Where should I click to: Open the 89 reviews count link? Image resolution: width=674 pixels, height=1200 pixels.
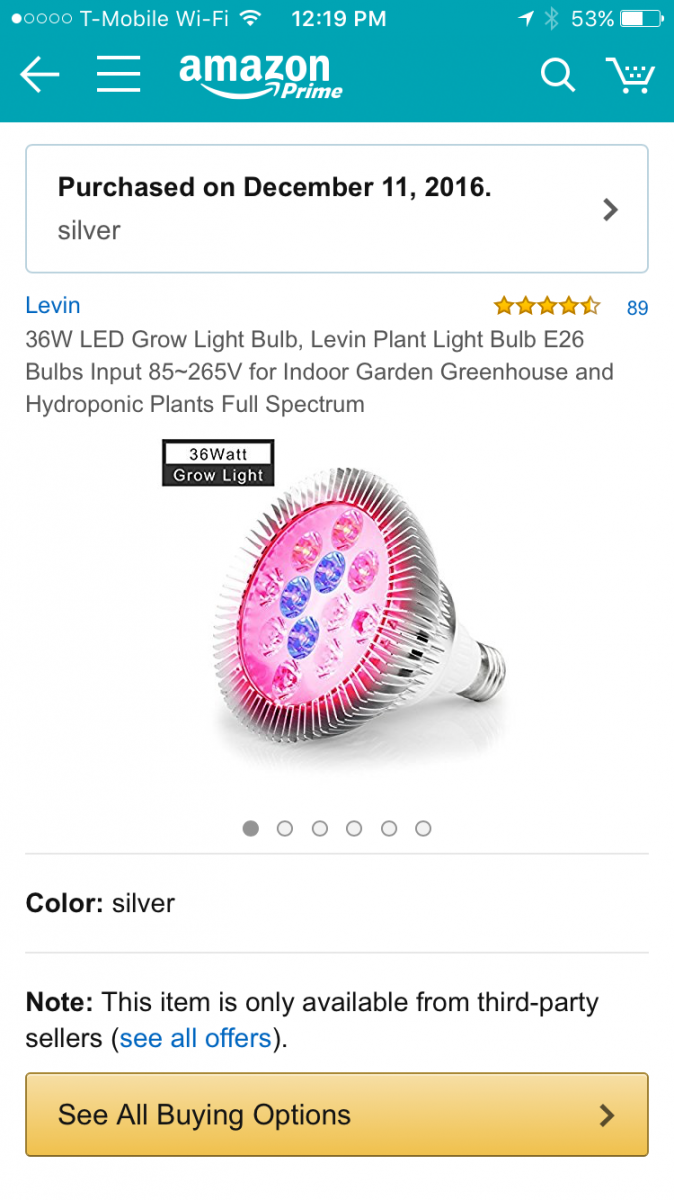click(x=637, y=308)
